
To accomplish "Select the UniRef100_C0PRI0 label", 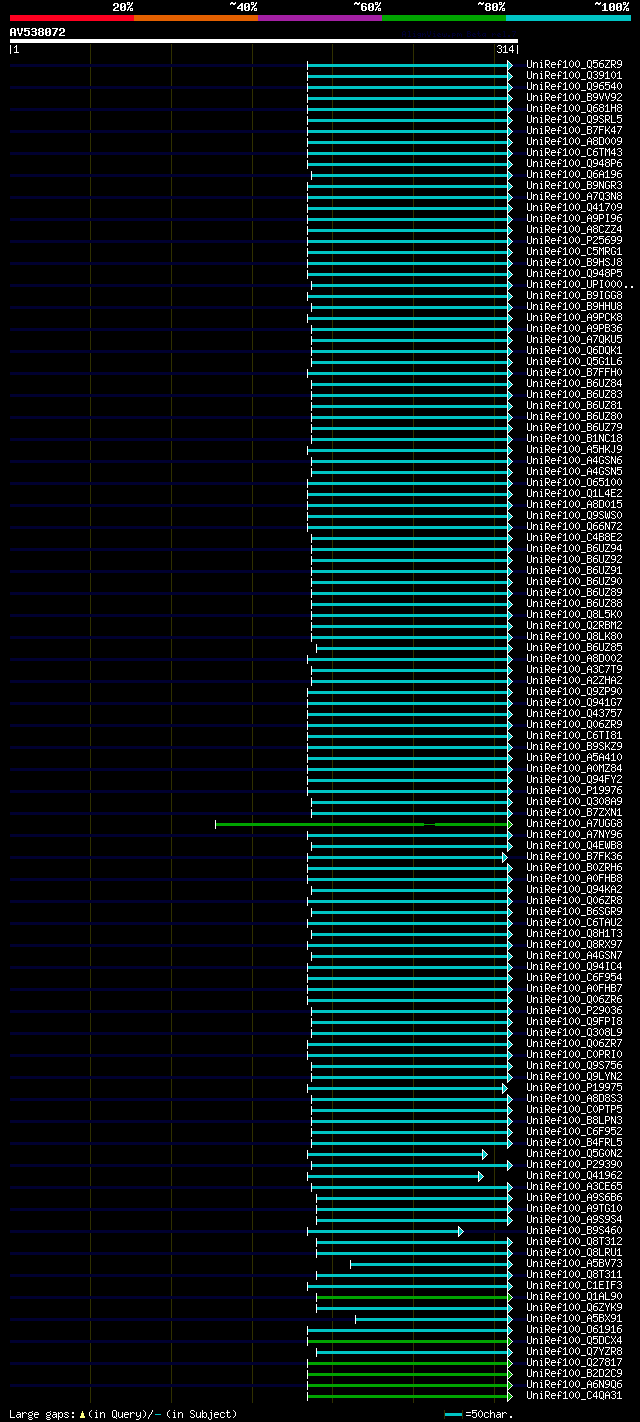I will [x=574, y=1054].
